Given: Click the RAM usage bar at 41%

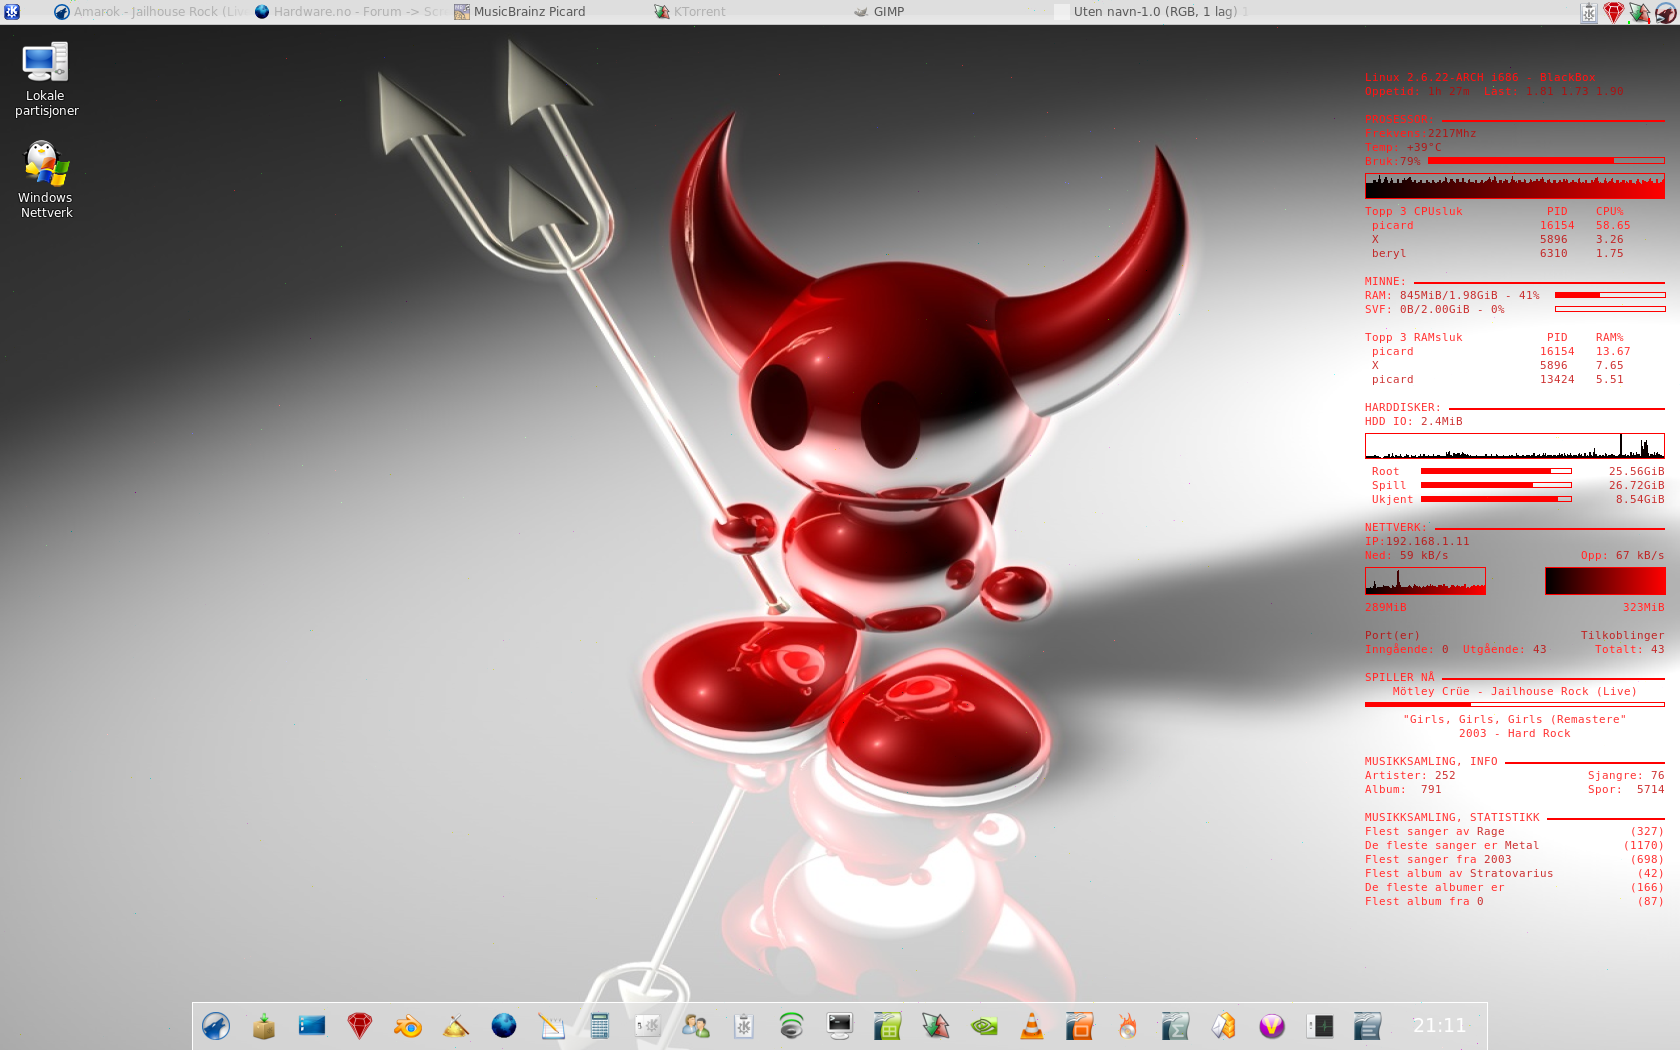Looking at the screenshot, I should point(1610,295).
